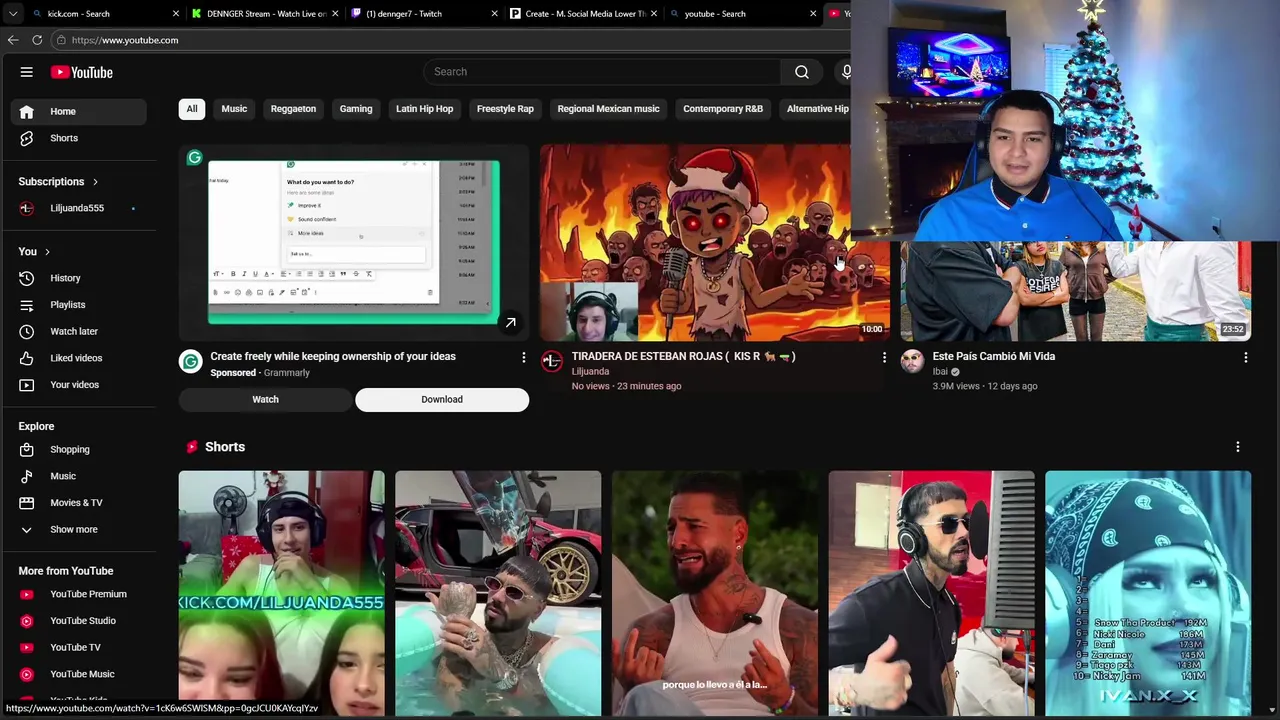Open the Shorts shelf options menu
The width and height of the screenshot is (1280, 720).
pos(1237,447)
